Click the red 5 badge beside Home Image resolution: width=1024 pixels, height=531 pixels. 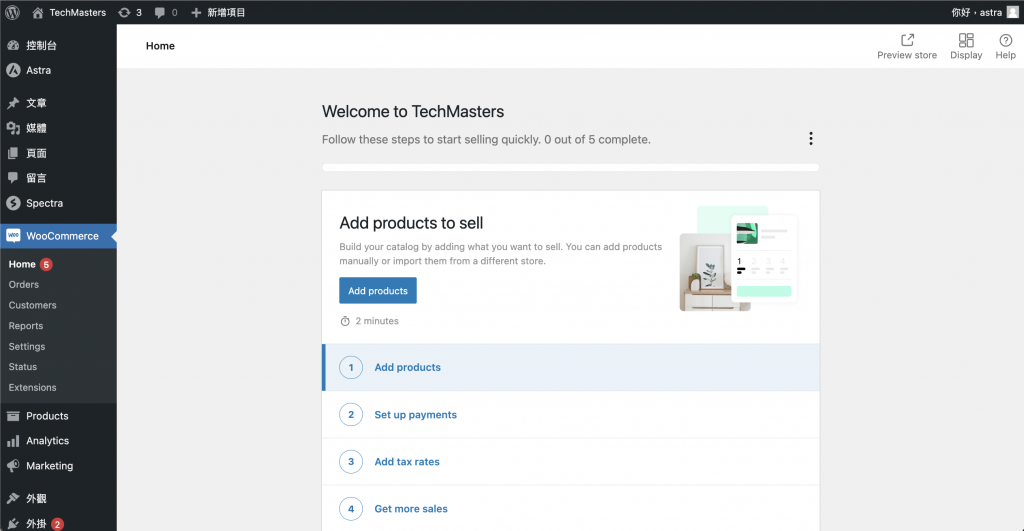click(46, 265)
